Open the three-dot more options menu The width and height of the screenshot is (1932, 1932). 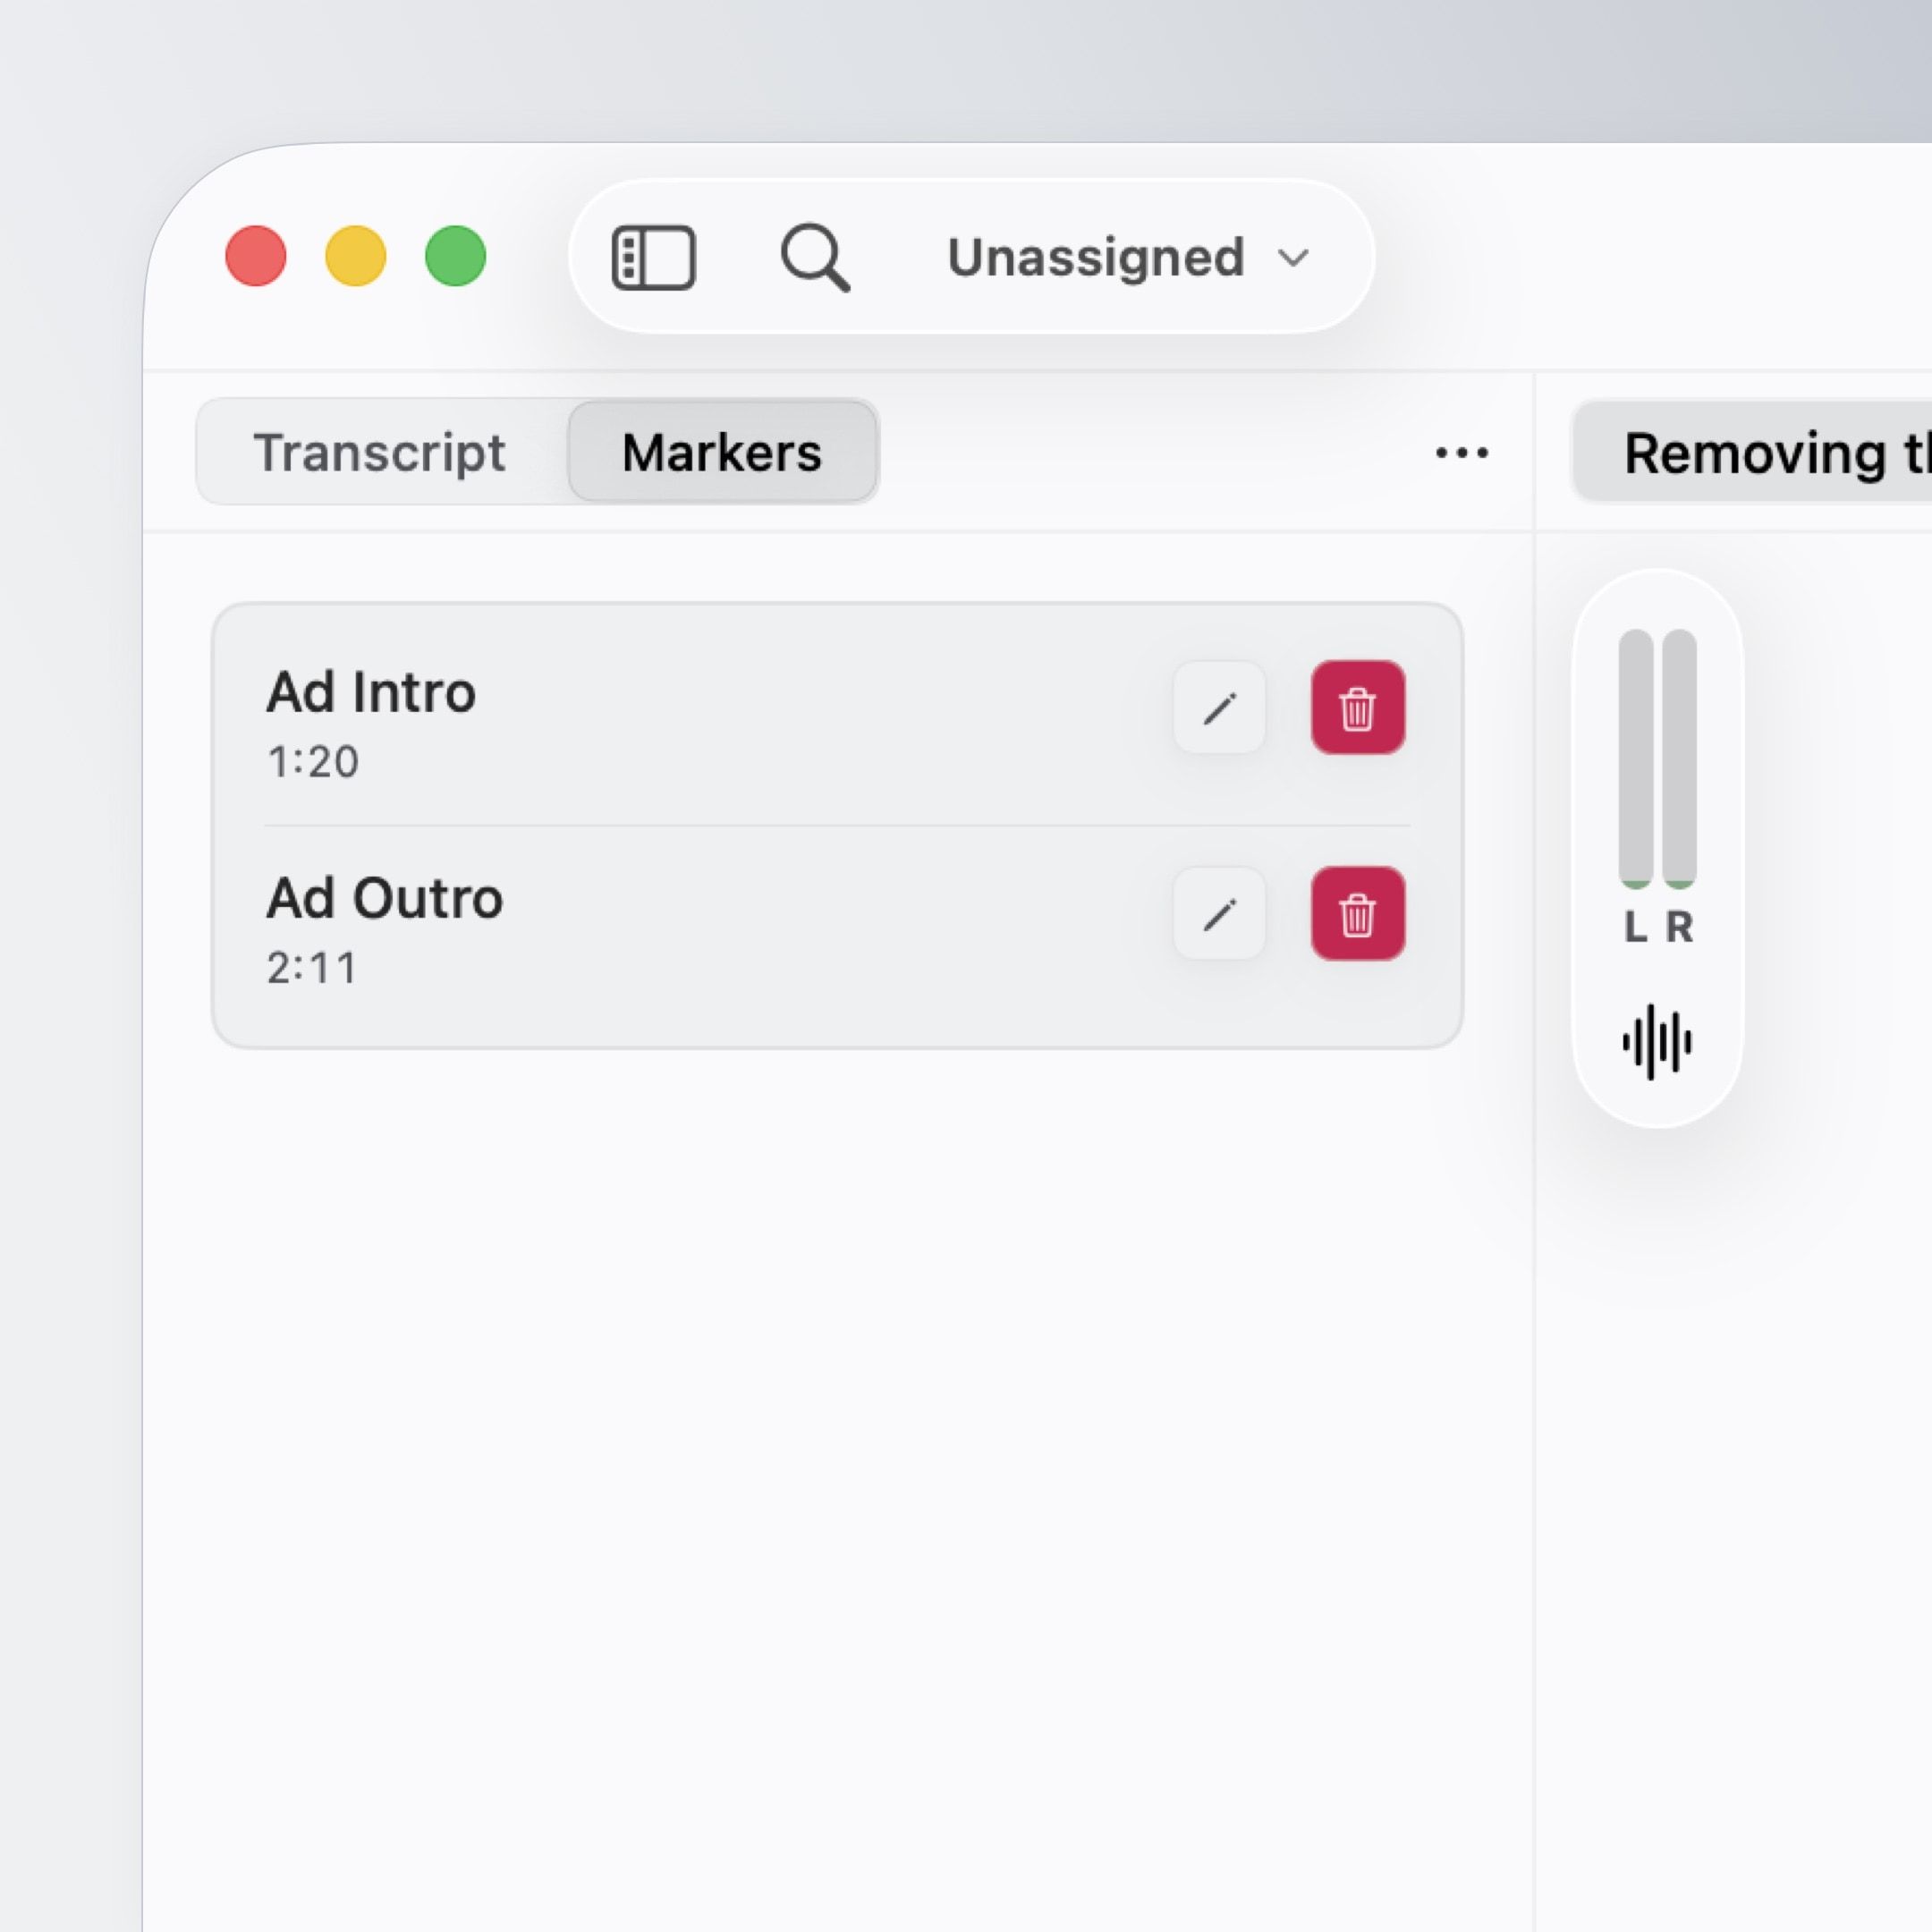click(x=1461, y=453)
